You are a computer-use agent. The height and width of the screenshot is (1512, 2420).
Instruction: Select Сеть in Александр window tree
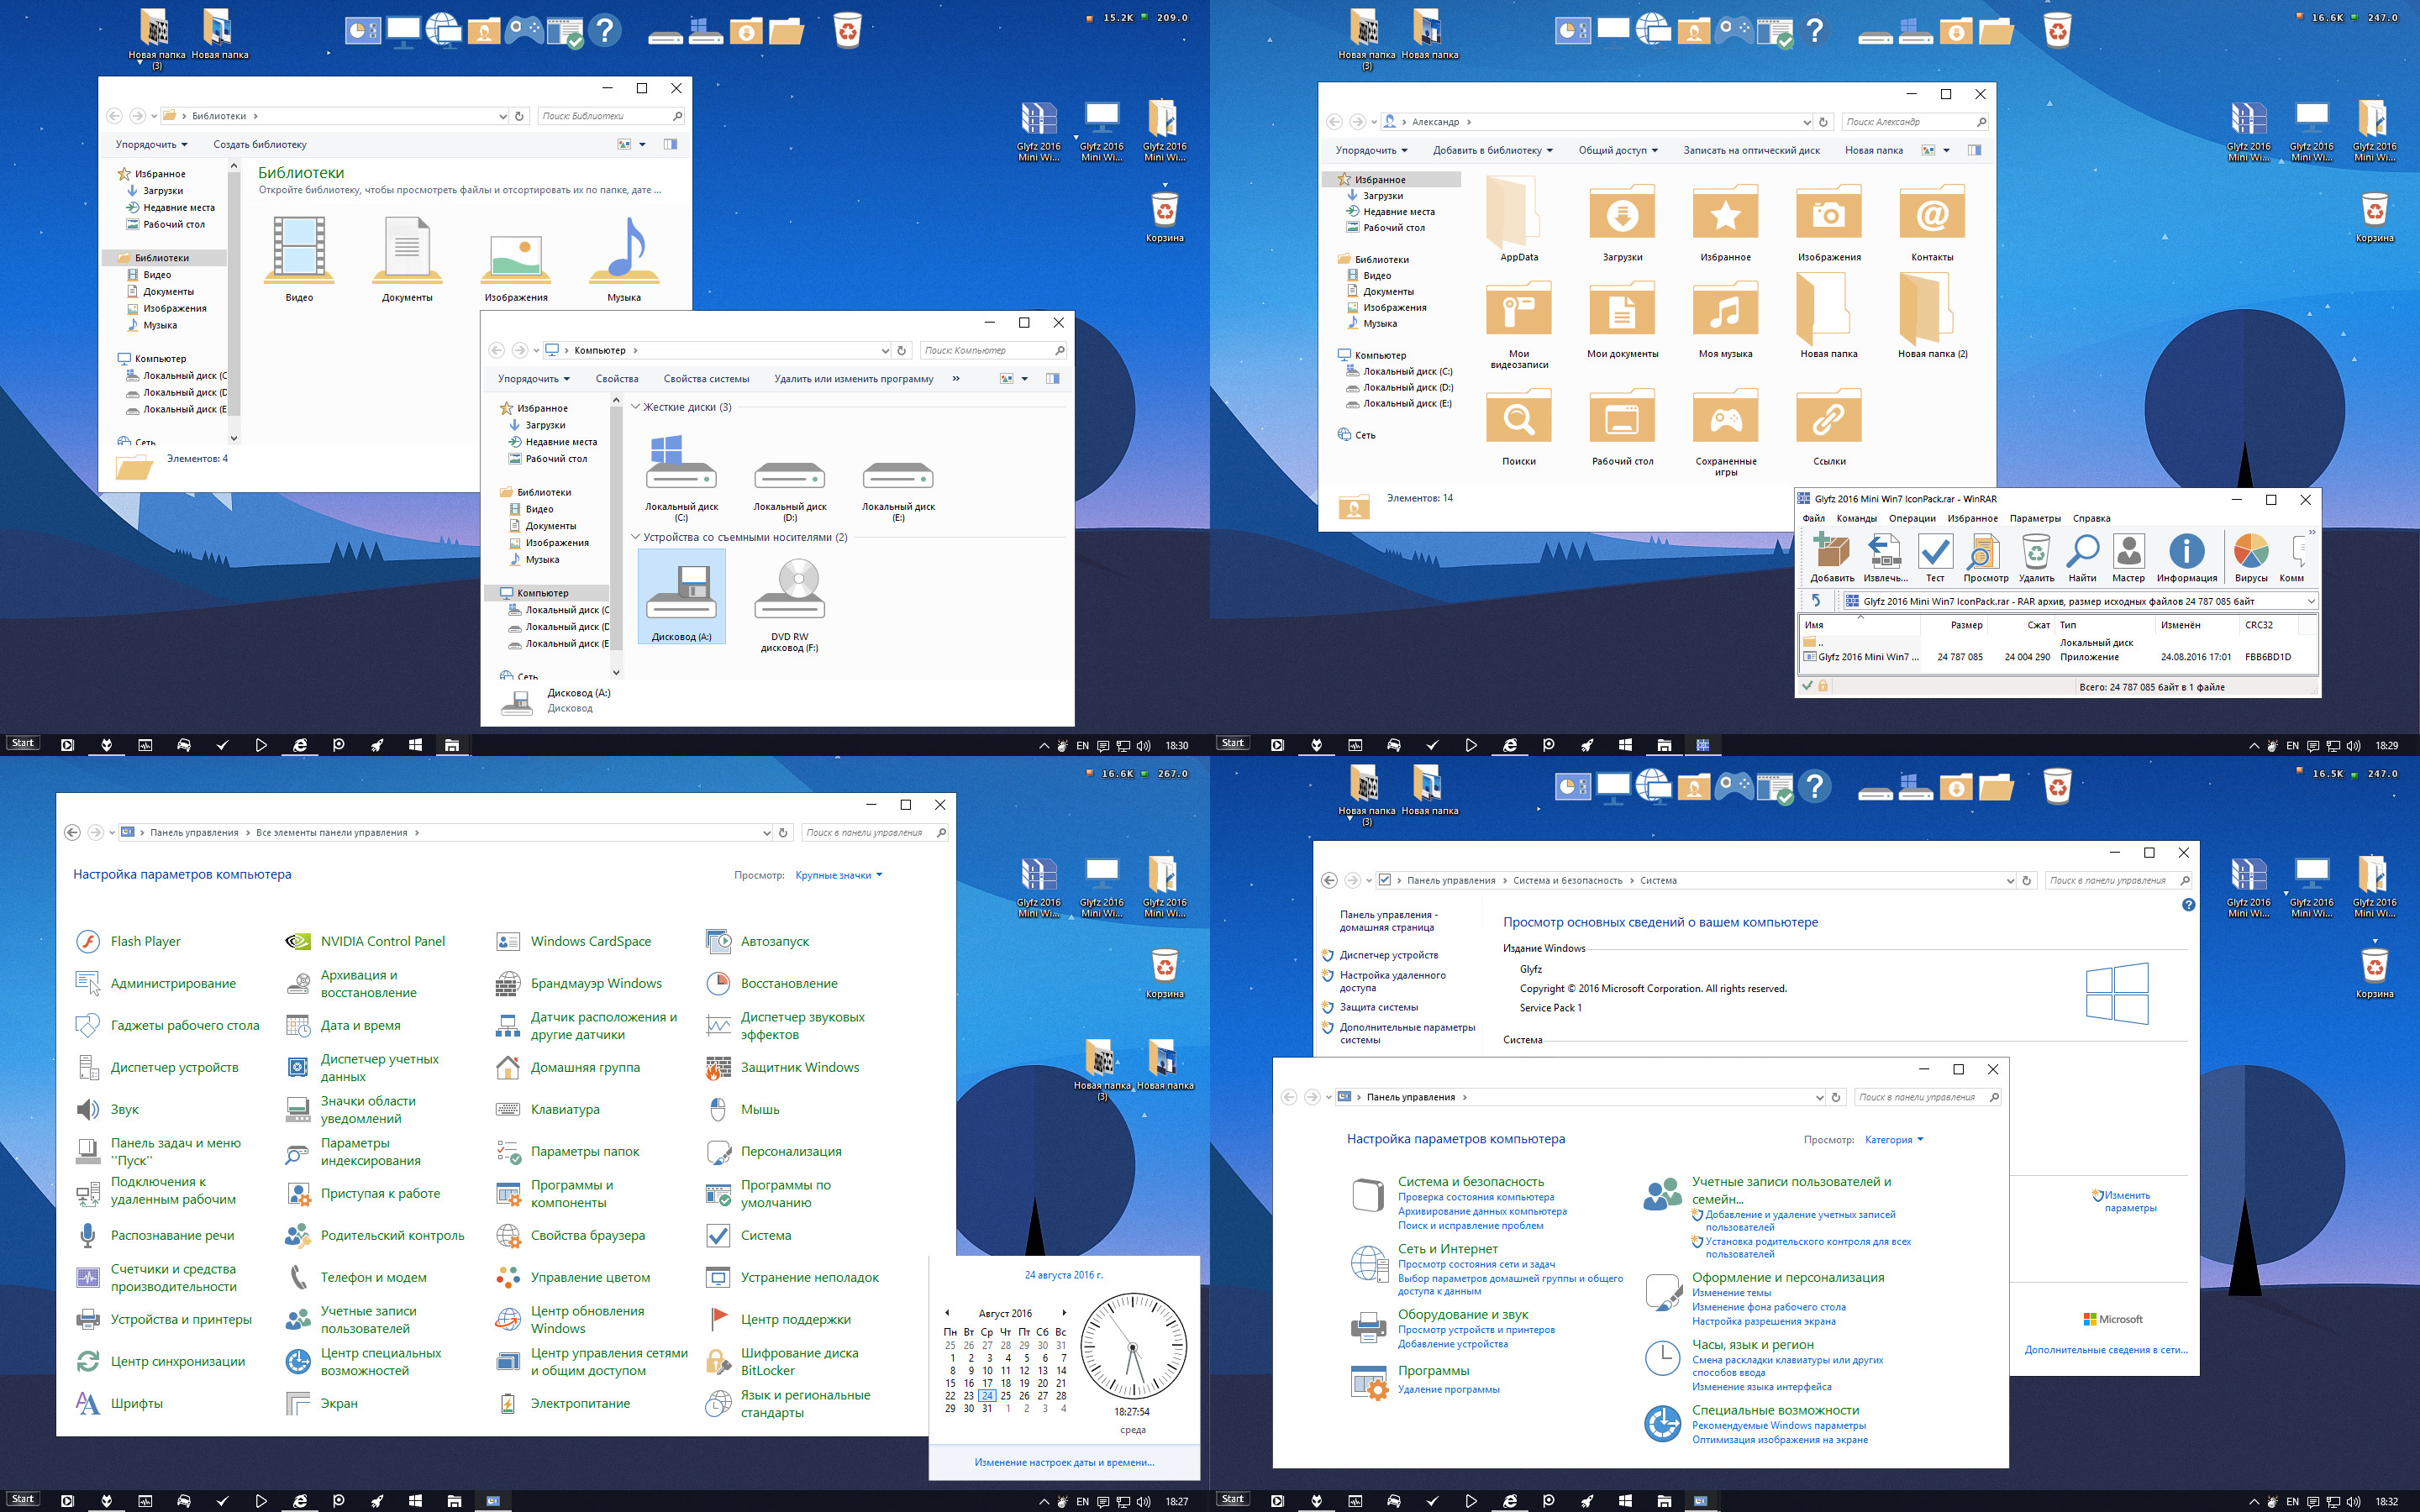tap(1364, 435)
